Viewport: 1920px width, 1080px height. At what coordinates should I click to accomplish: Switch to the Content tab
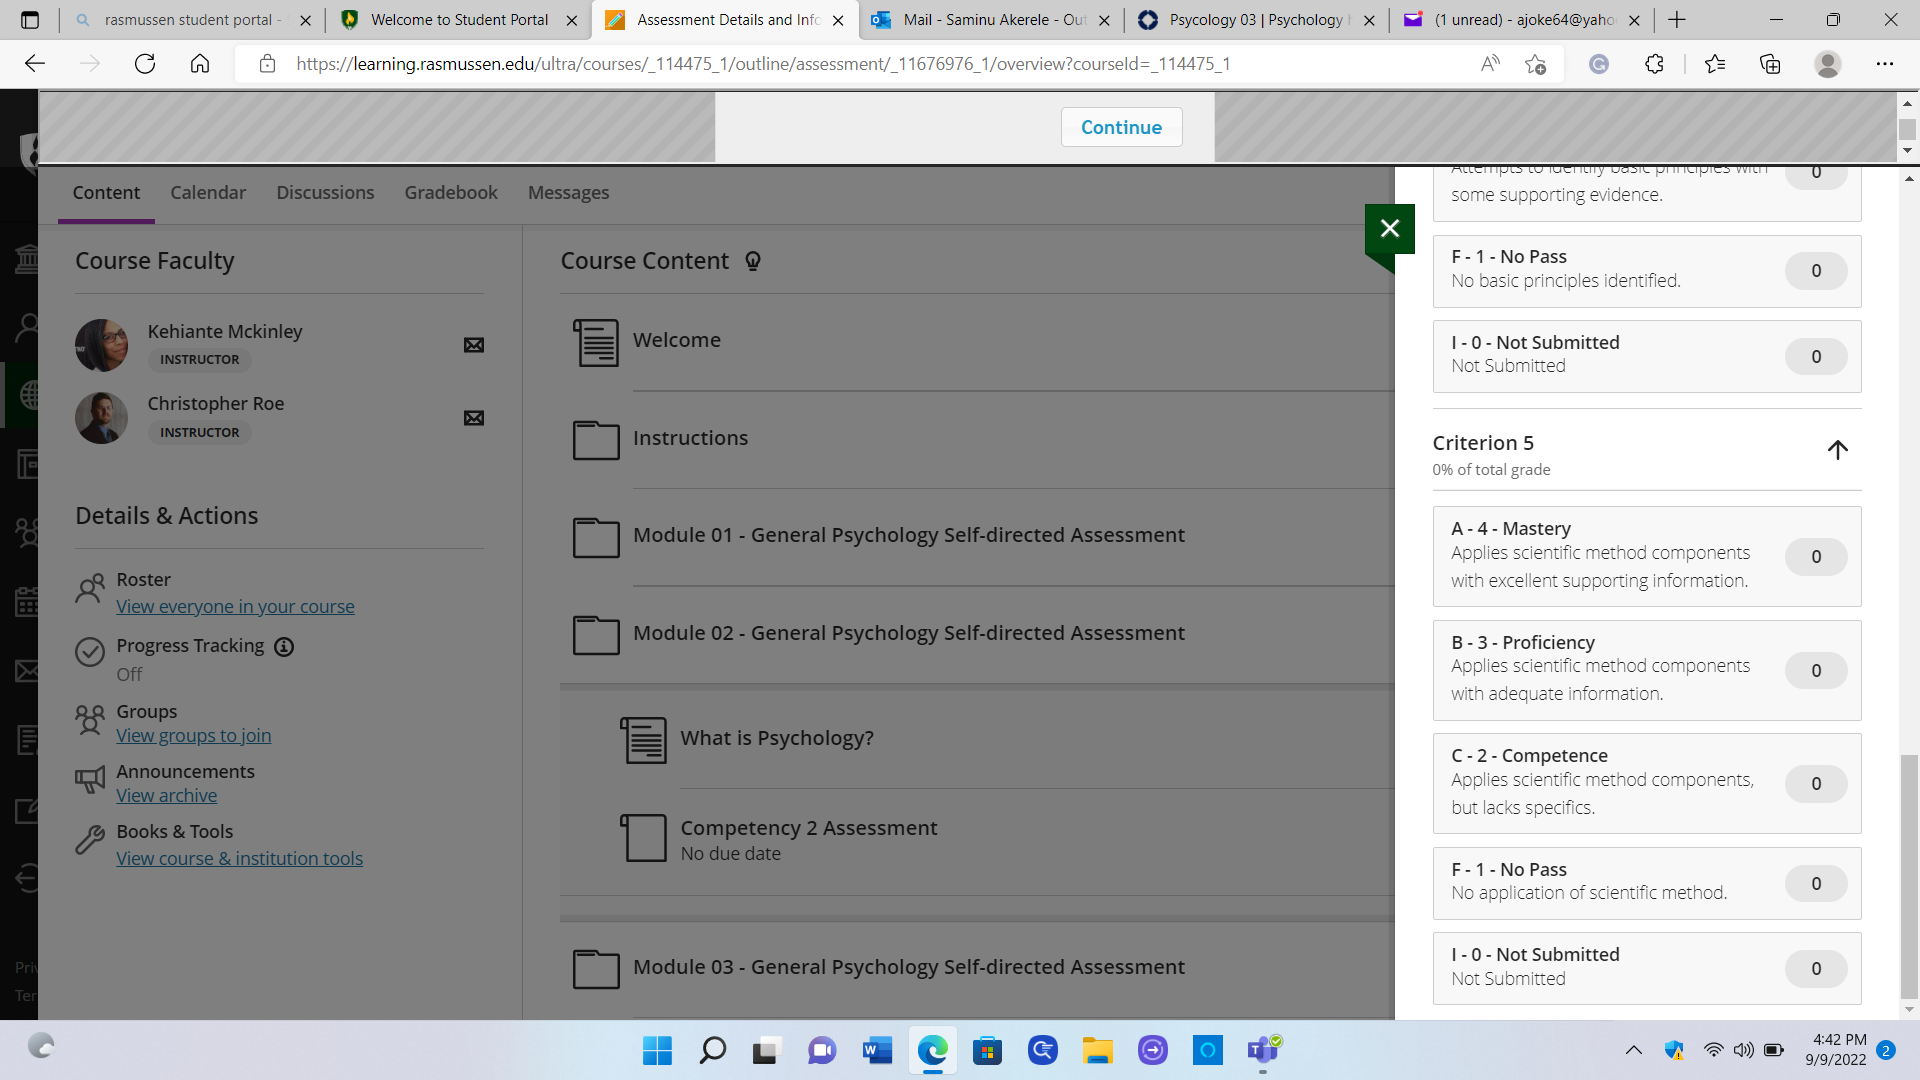(106, 193)
